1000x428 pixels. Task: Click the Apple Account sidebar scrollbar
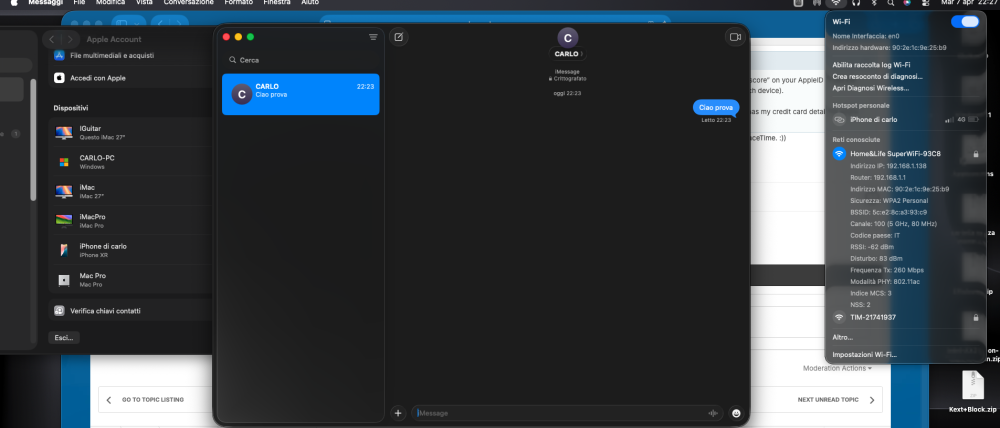(x=33, y=139)
